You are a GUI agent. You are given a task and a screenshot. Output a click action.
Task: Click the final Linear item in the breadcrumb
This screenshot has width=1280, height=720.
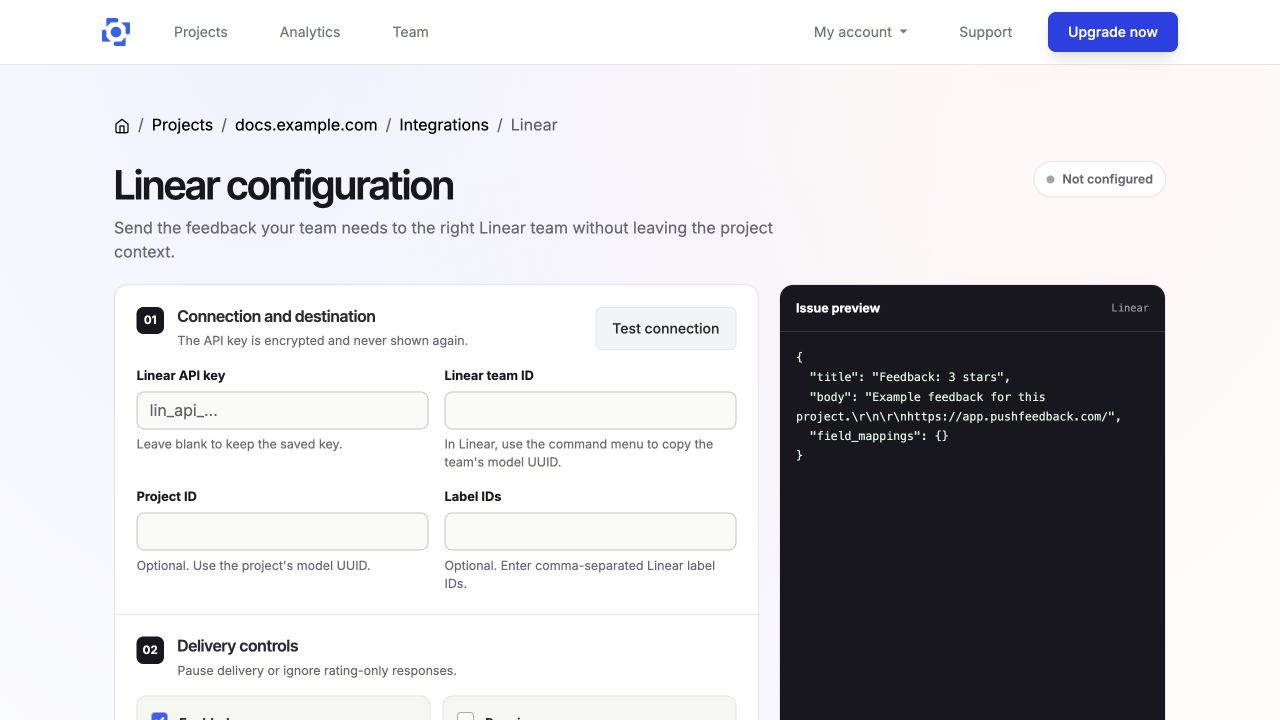pos(534,125)
